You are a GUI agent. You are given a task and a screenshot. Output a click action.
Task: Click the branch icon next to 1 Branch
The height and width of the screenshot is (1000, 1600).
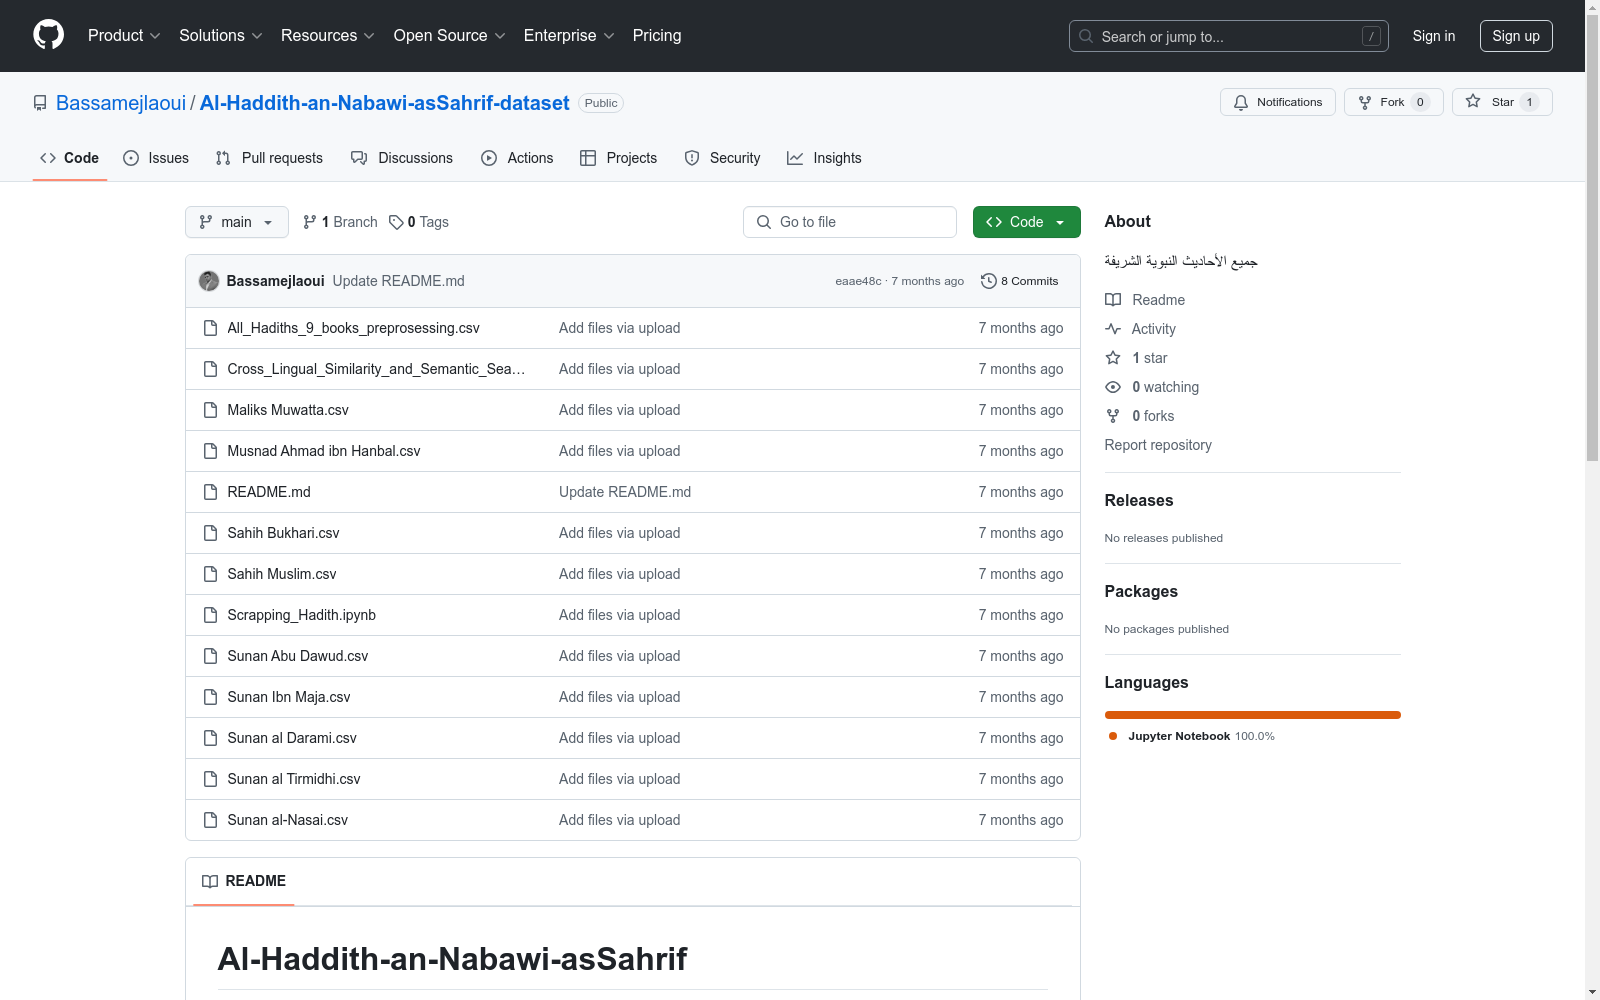click(310, 222)
